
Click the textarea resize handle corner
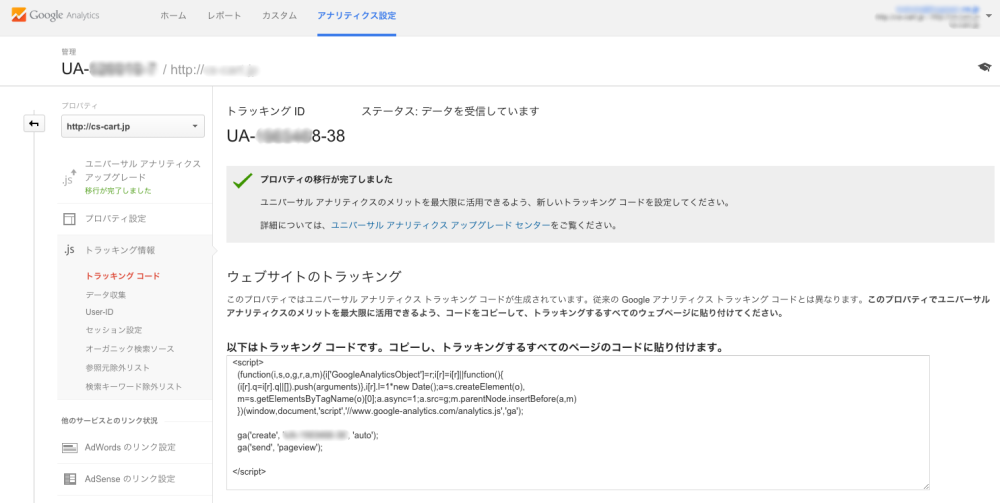pyautogui.click(x=925, y=486)
